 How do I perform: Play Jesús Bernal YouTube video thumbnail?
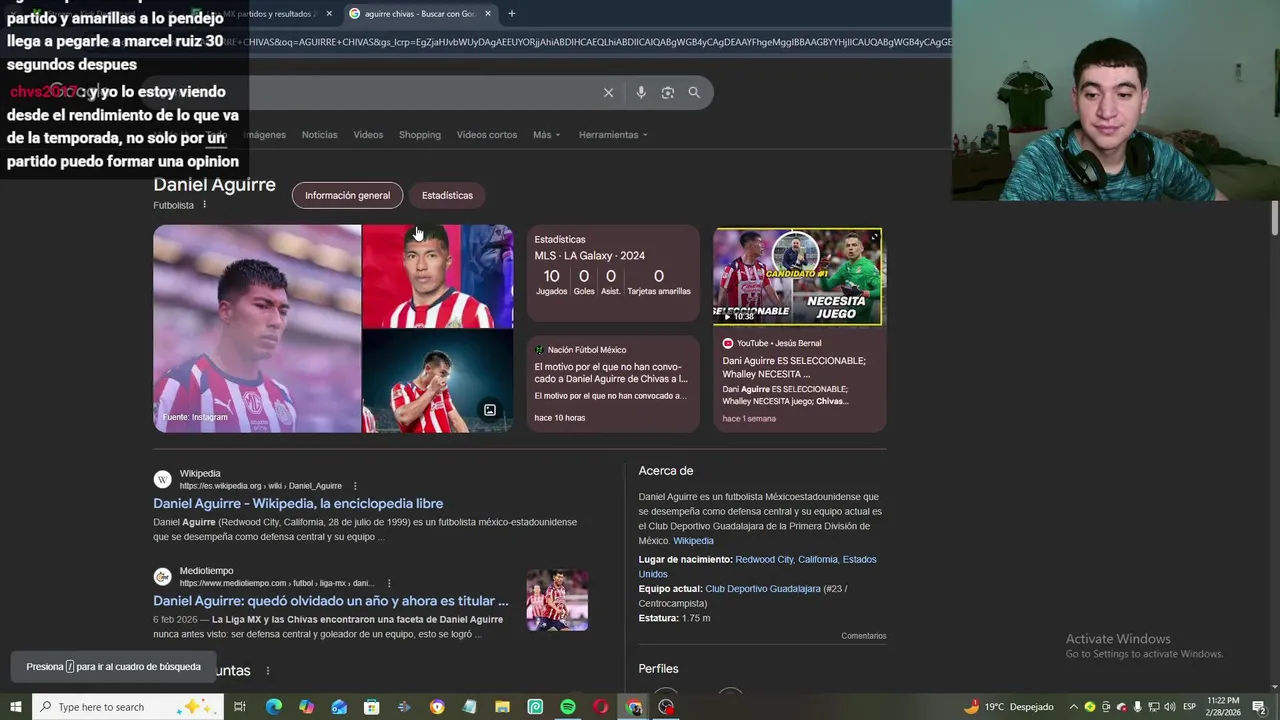(798, 277)
